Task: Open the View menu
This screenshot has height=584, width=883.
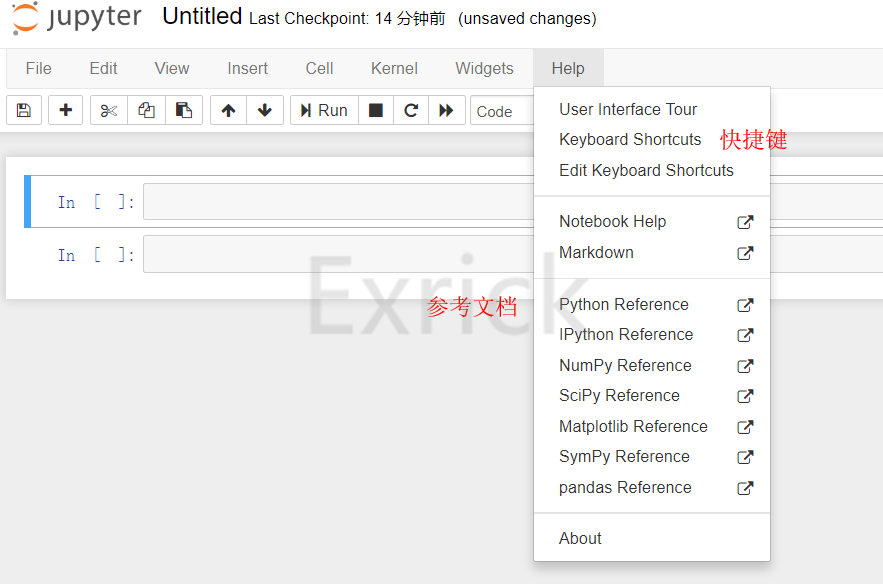Action: [x=172, y=69]
